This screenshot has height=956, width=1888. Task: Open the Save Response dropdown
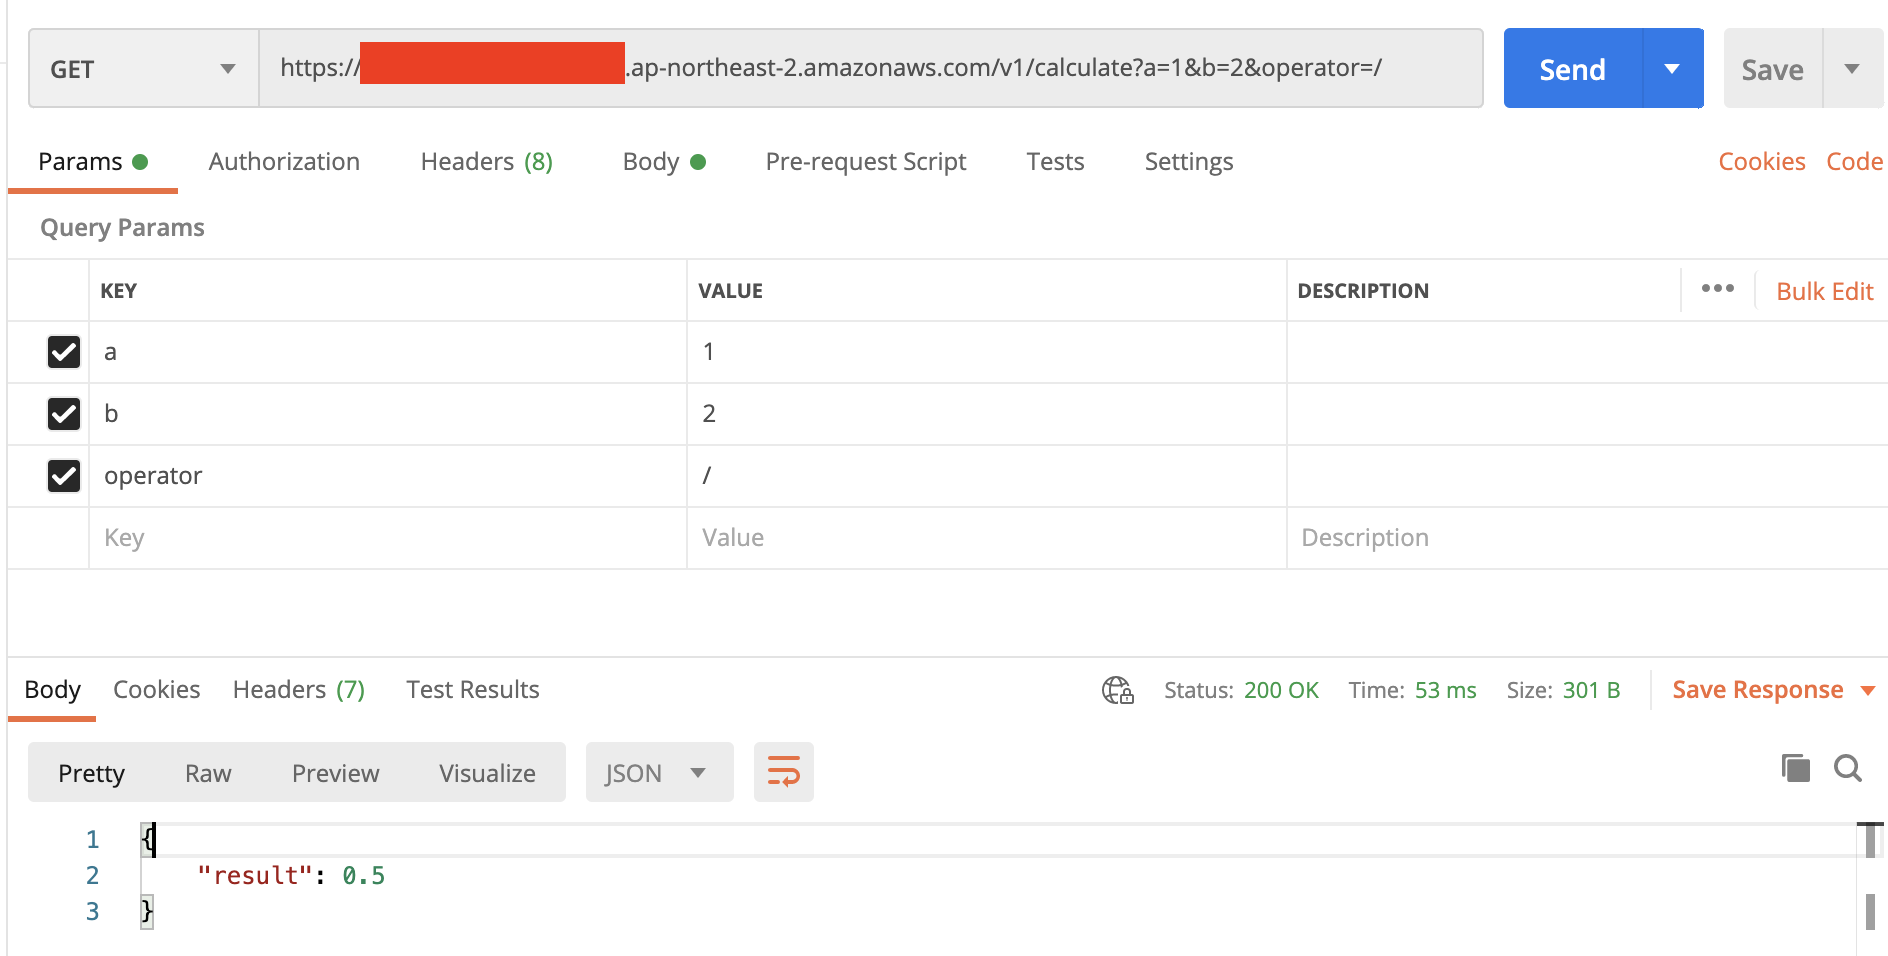coord(1773,690)
